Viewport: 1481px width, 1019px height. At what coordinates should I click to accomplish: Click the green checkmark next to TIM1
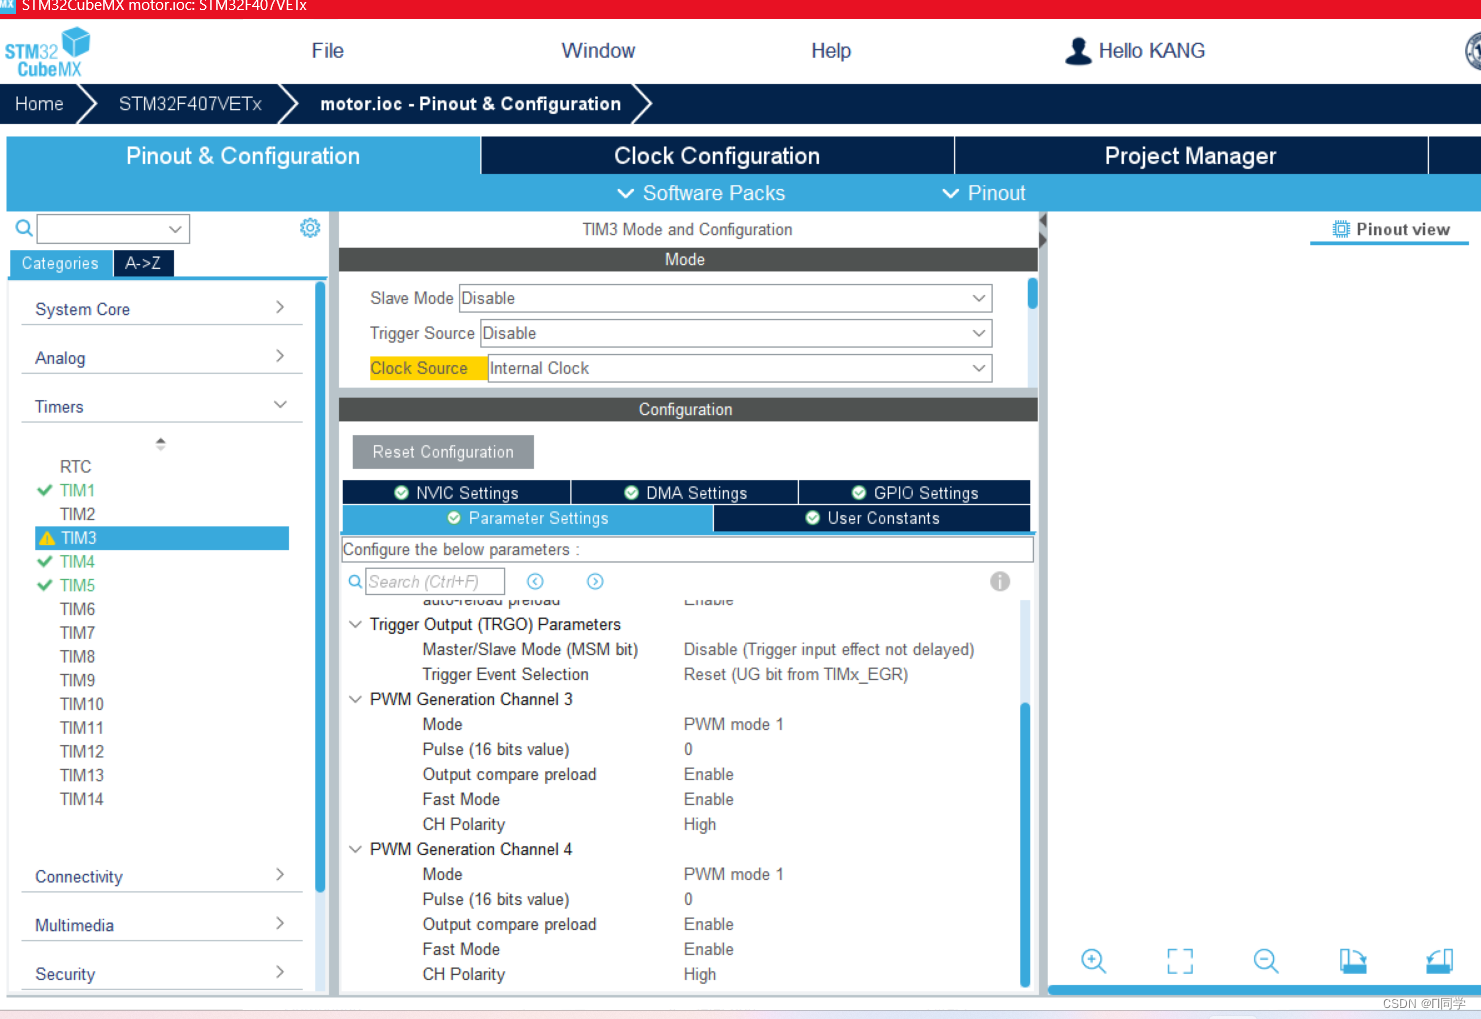44,490
